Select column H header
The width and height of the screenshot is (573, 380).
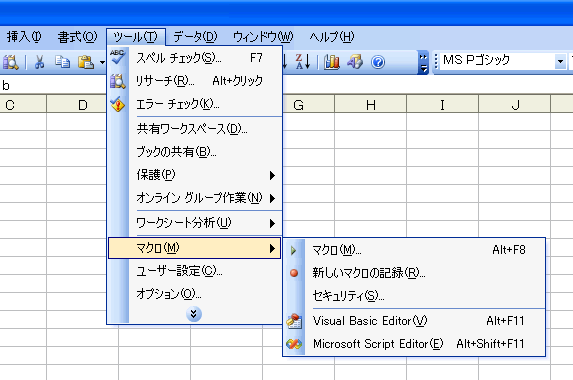371,105
